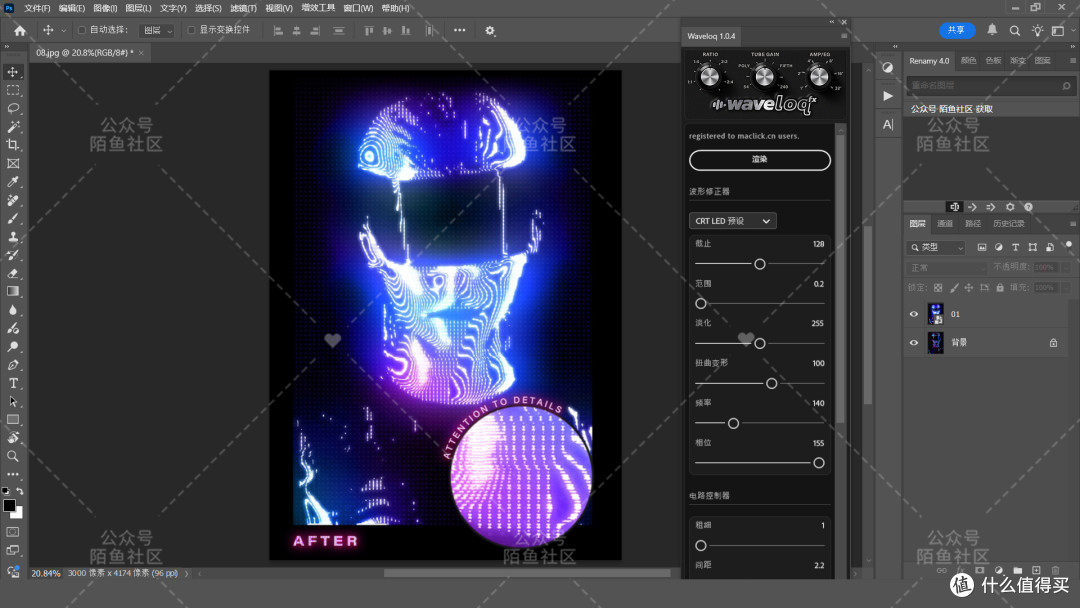Expand the 类型 layer filter dropdown

(x=937, y=247)
